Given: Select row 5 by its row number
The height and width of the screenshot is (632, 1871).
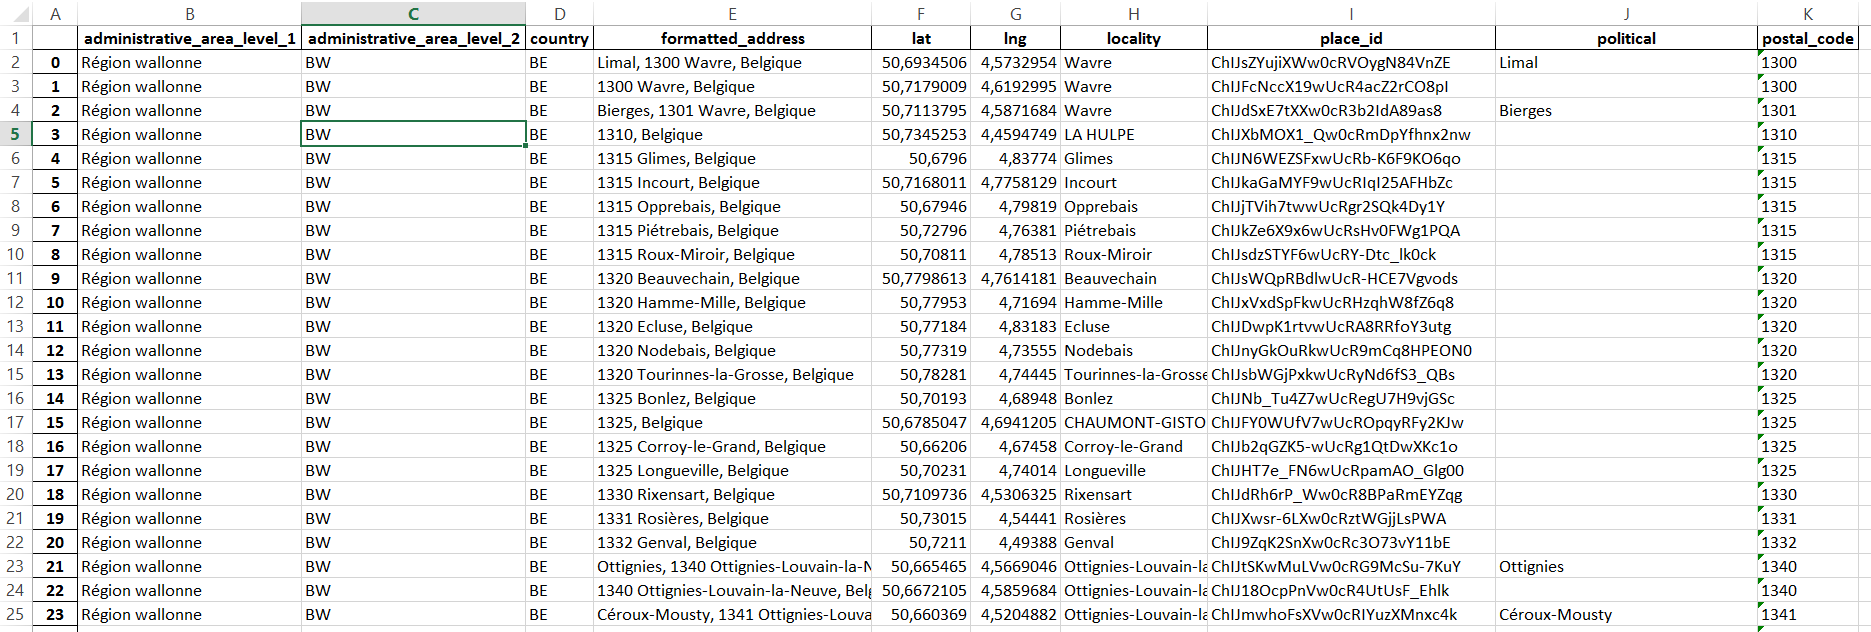Looking at the screenshot, I should tap(16, 134).
